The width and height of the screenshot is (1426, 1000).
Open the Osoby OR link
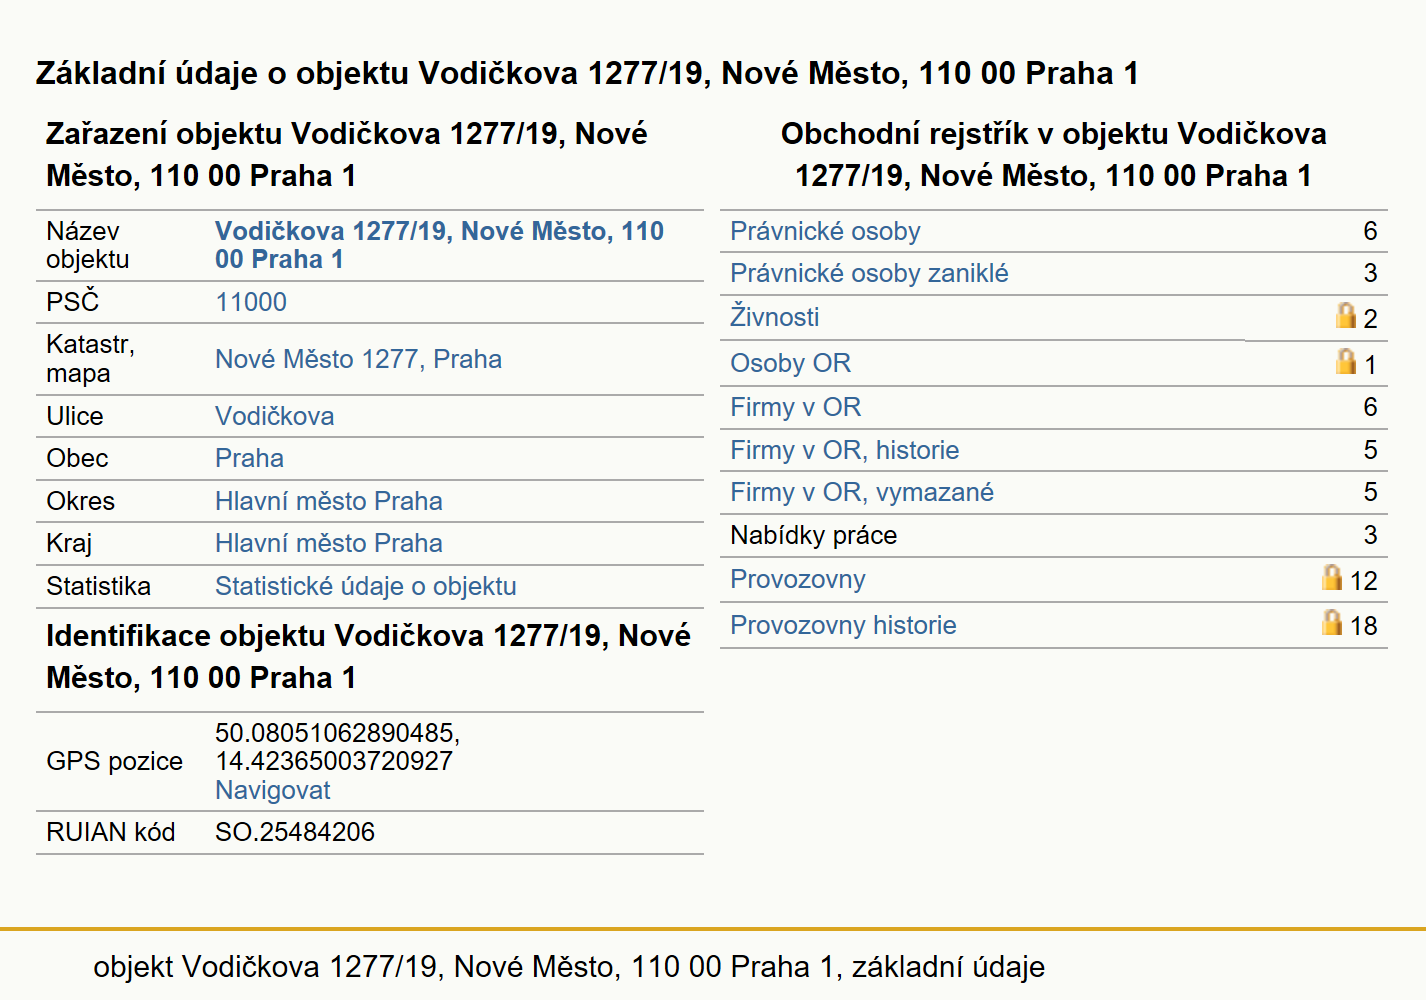coord(790,363)
